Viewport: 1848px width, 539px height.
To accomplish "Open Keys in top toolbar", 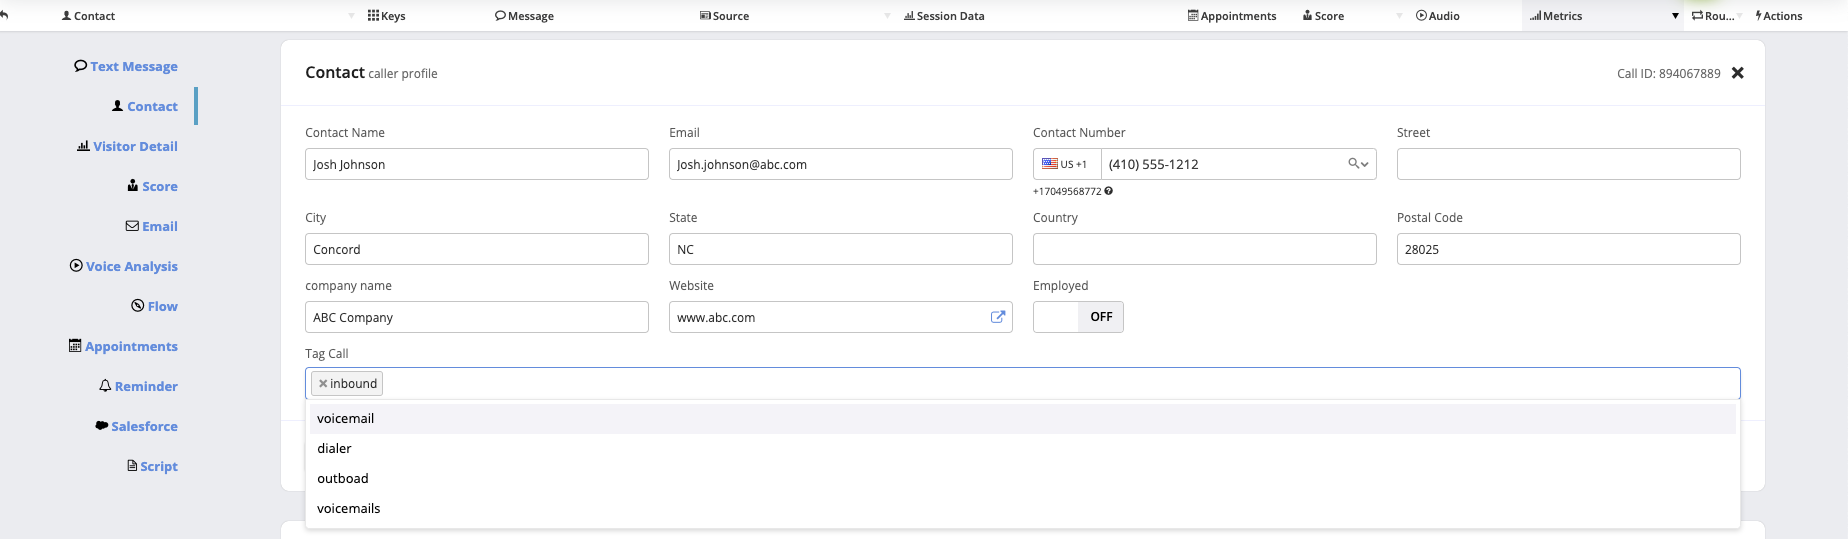I will click(386, 16).
